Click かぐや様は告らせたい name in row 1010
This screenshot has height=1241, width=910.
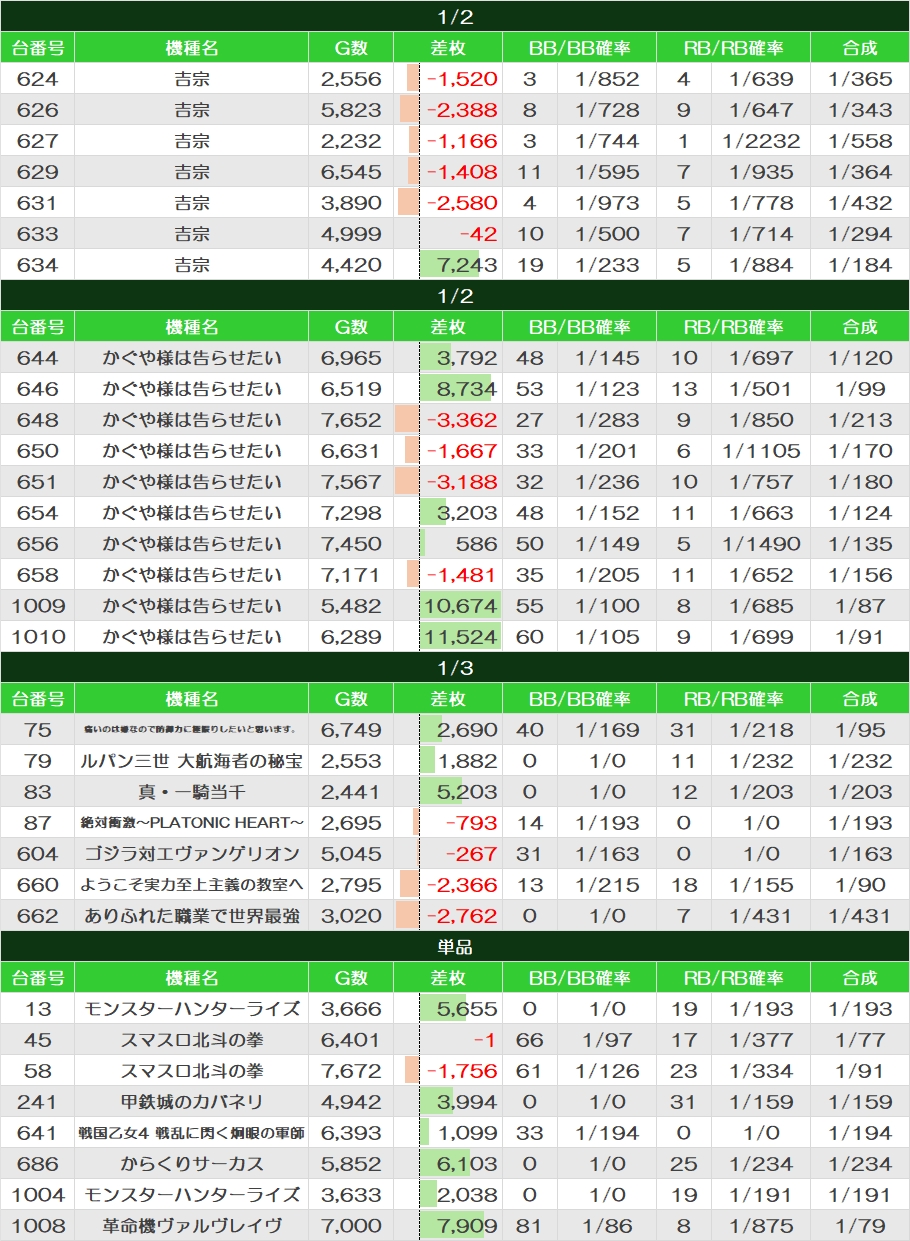192,637
